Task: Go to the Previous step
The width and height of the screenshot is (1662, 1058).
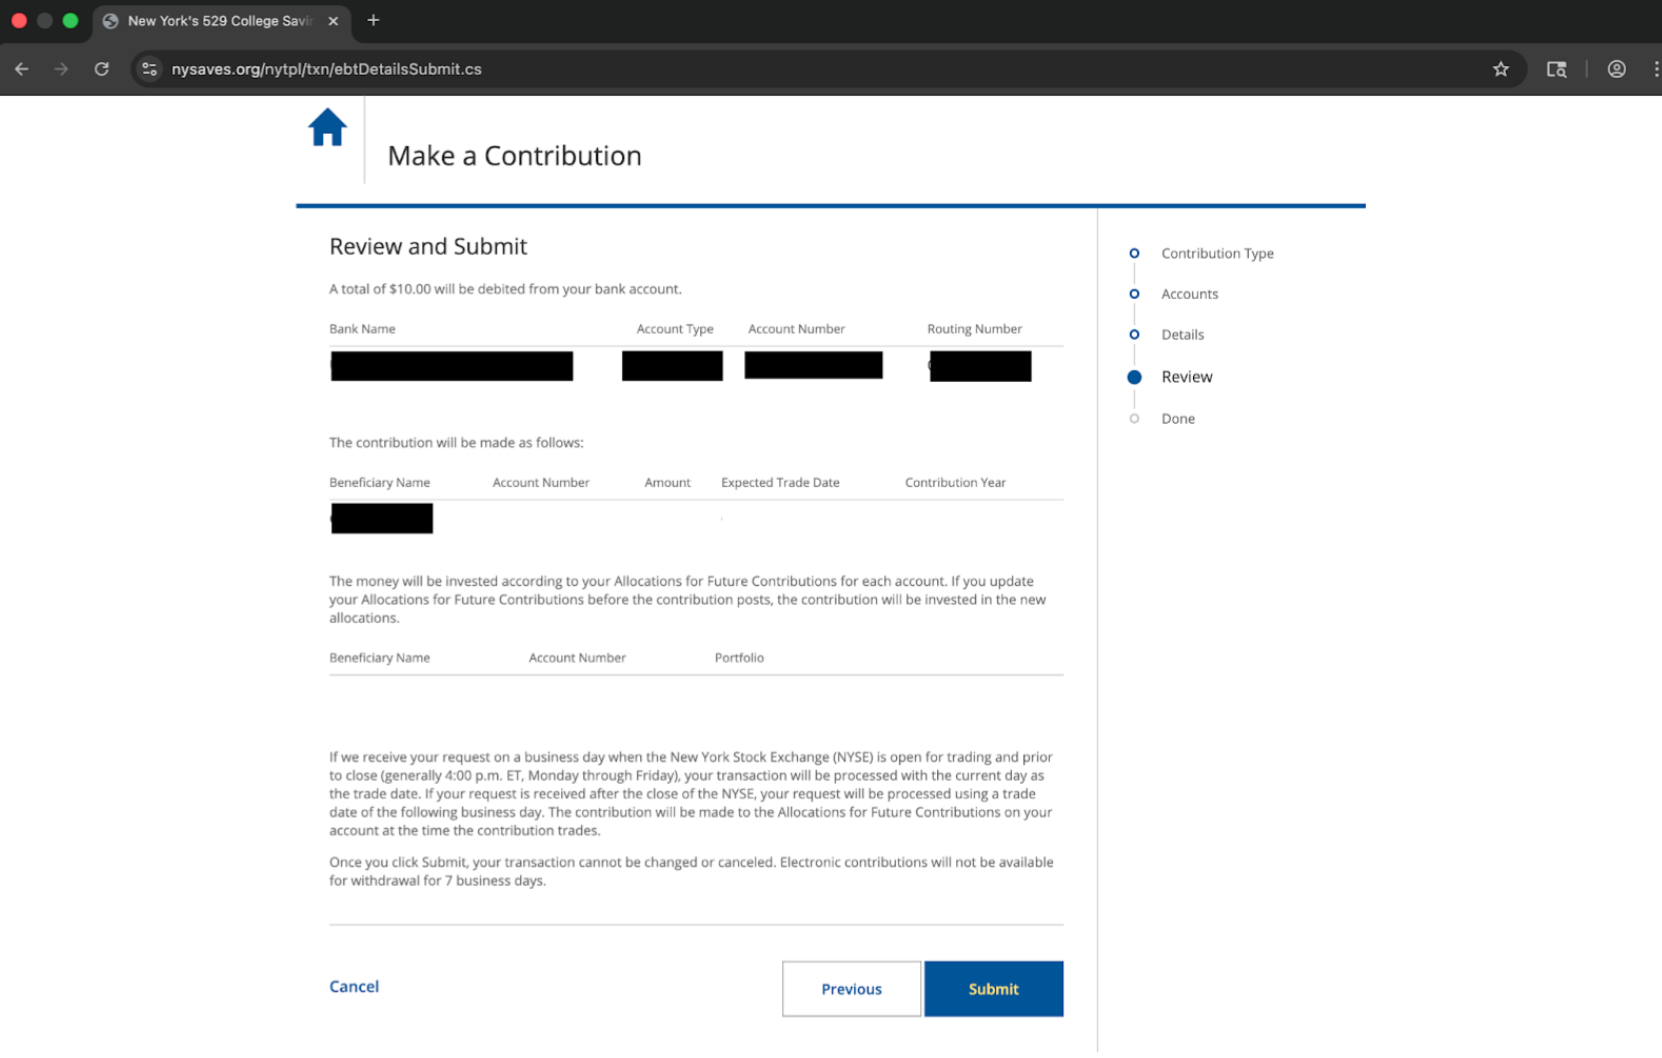Action: pos(851,989)
